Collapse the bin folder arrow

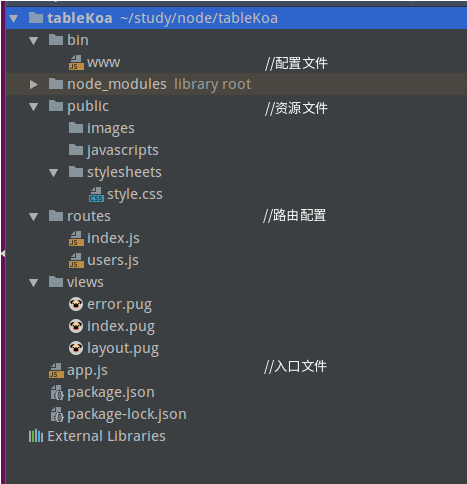34,41
